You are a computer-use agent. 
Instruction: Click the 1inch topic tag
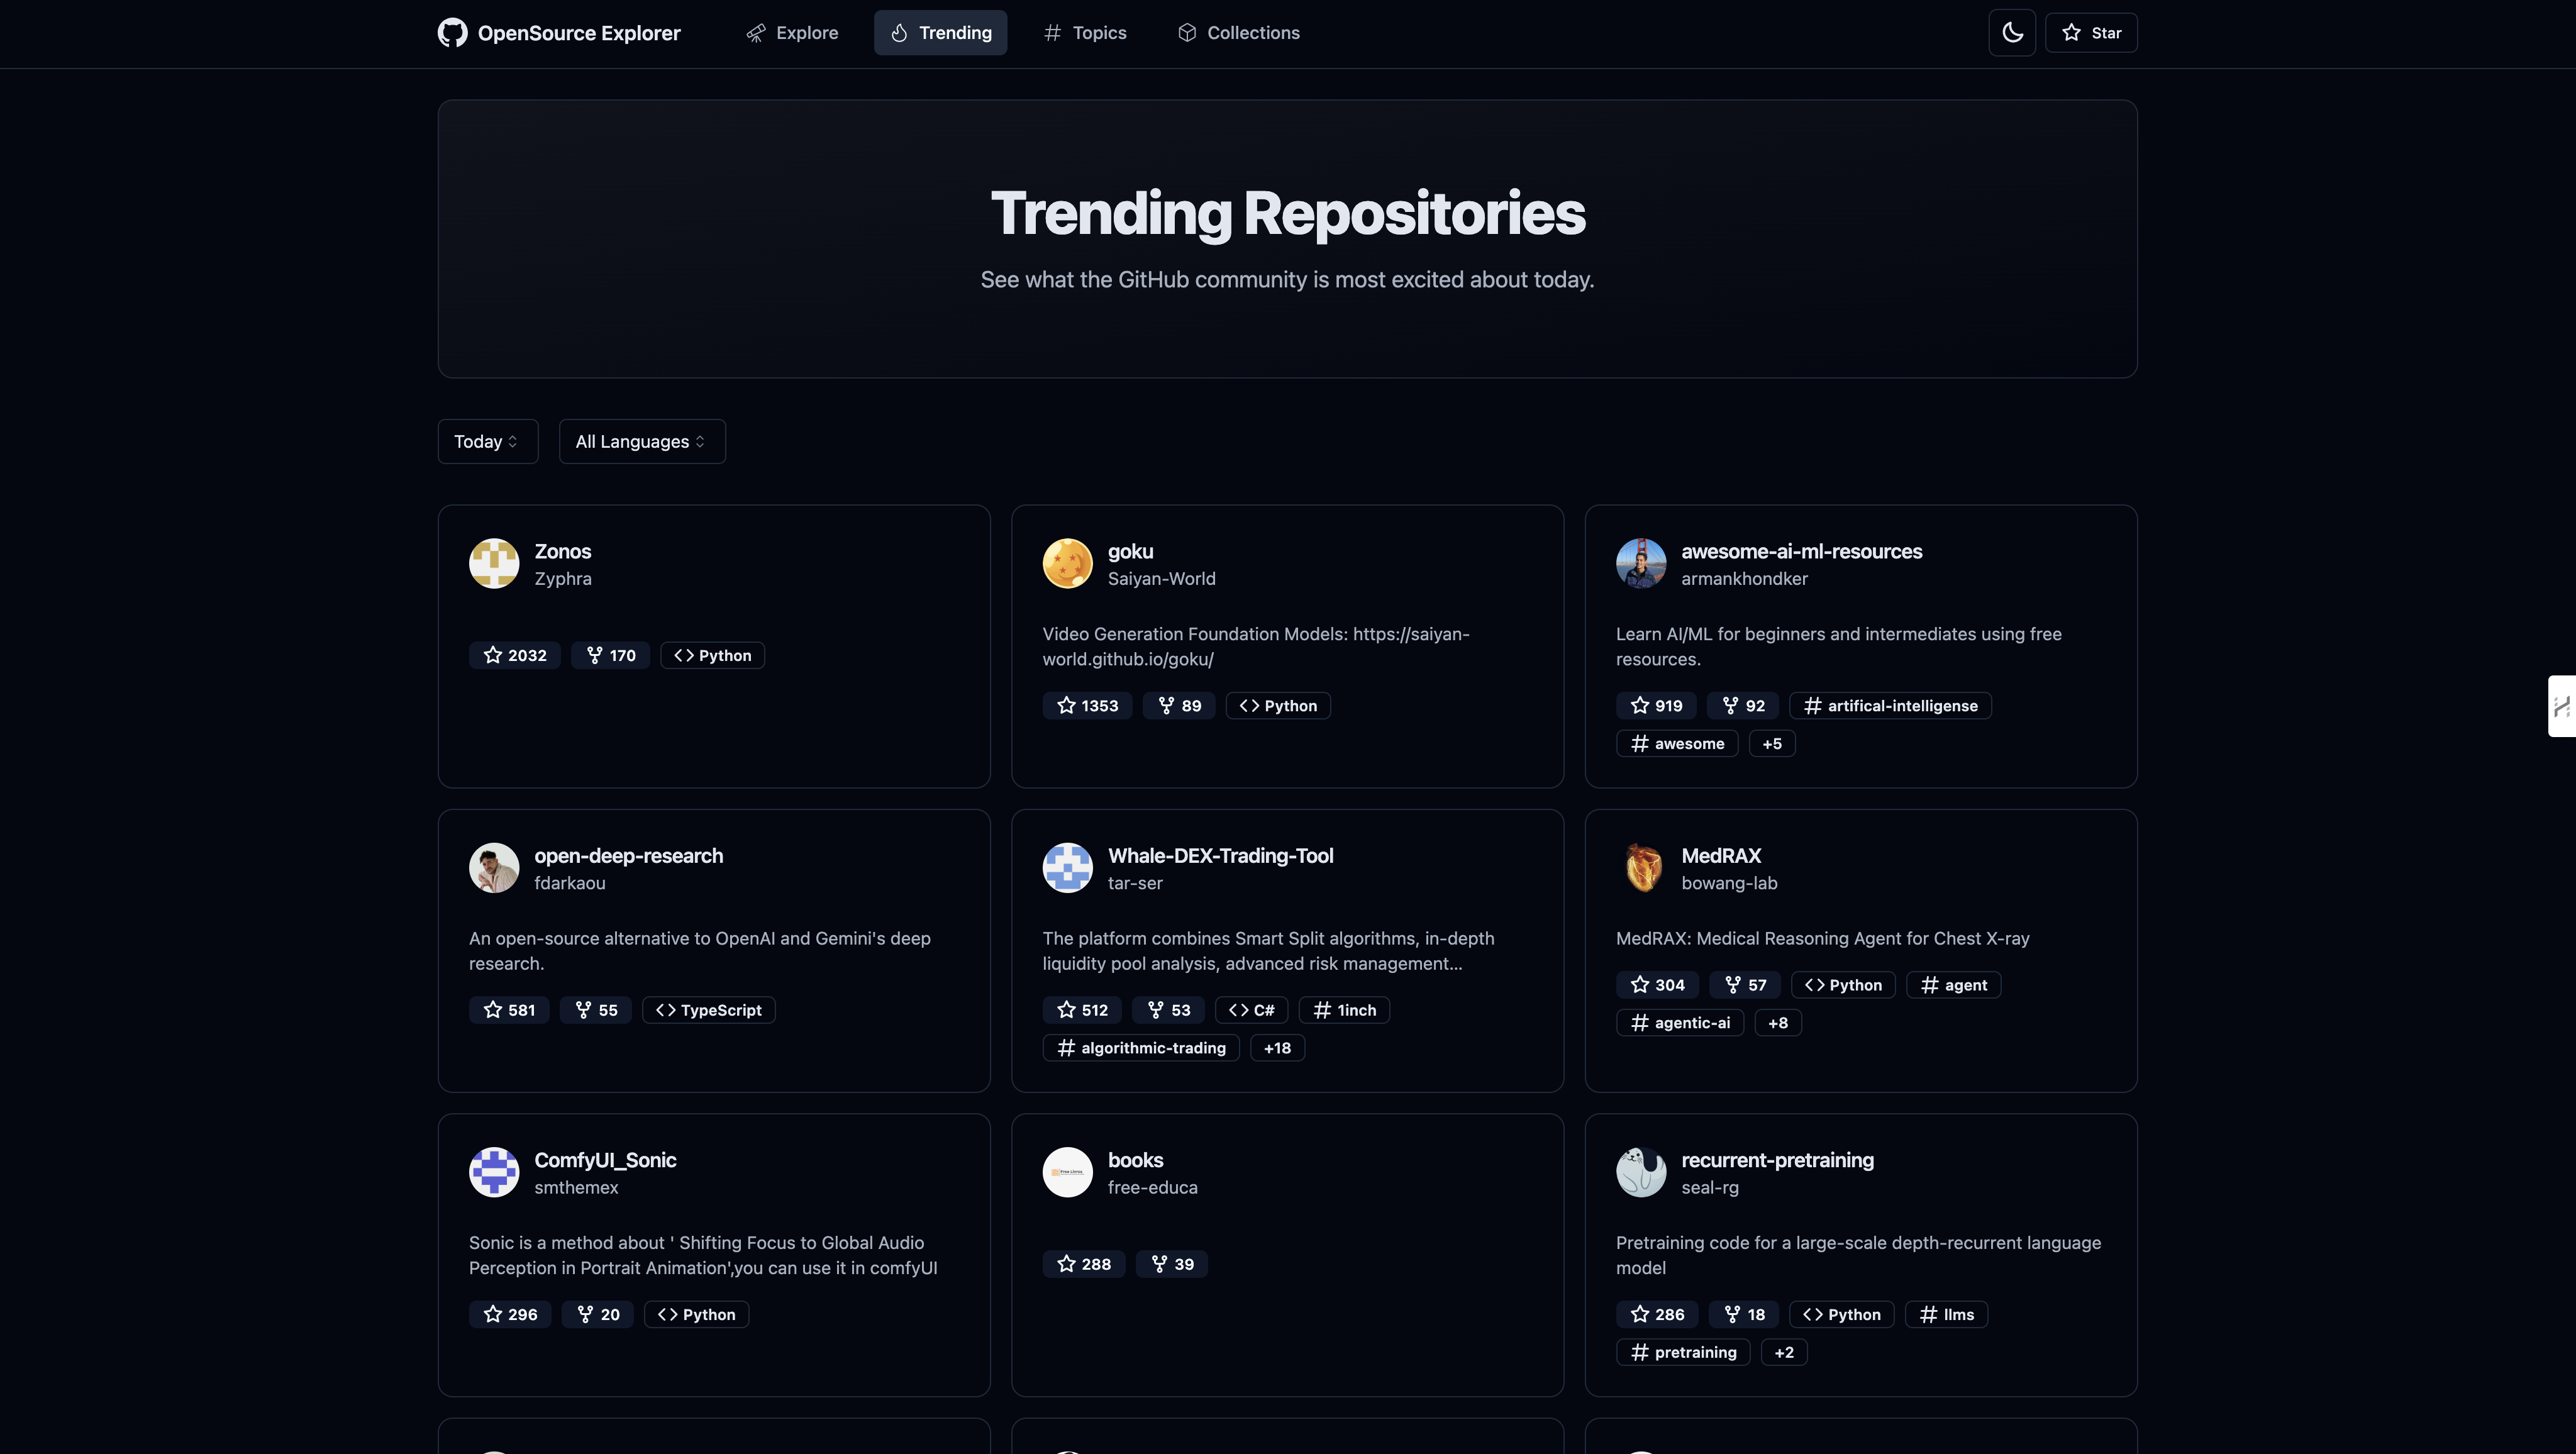click(1344, 1010)
